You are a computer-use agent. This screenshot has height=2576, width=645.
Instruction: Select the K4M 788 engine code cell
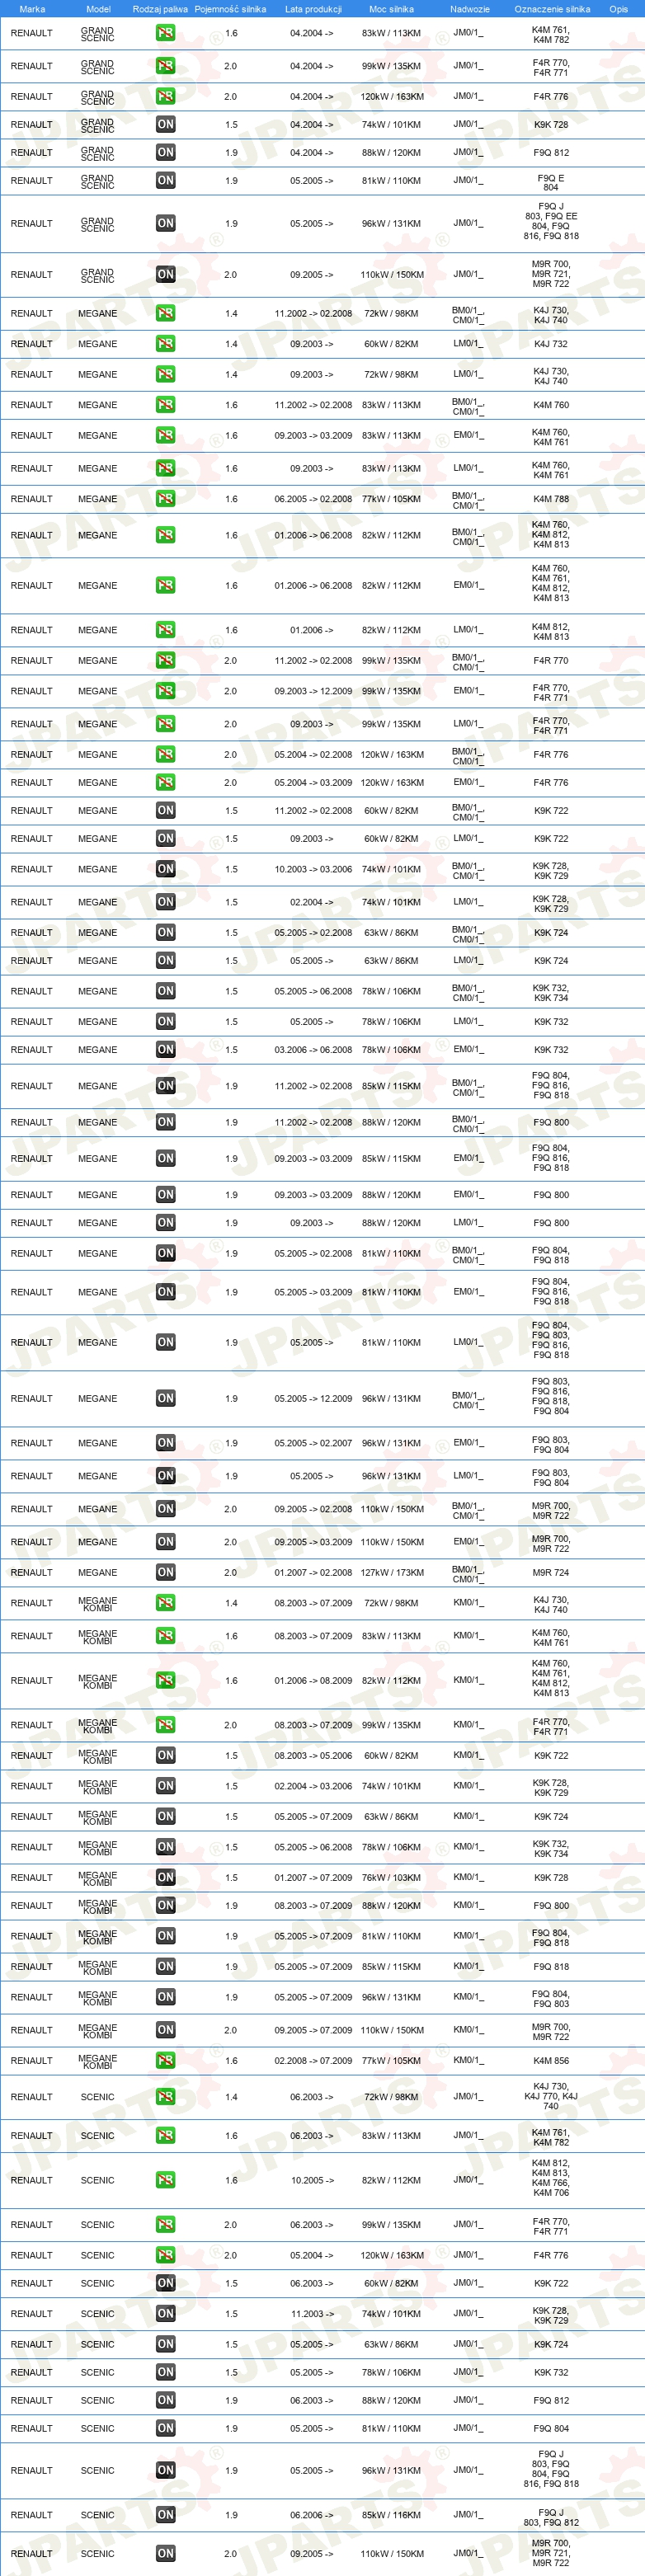(551, 498)
